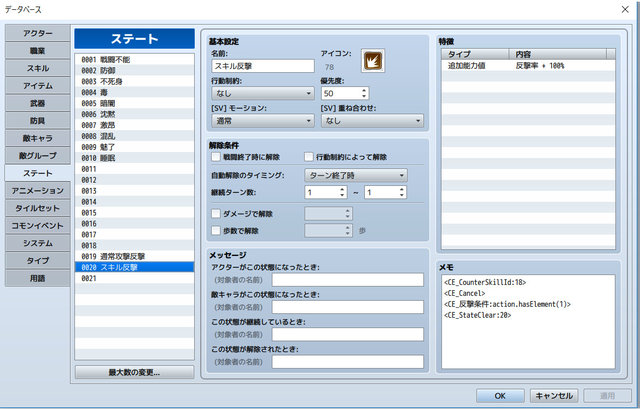Switch to タイルセット tab
This screenshot has height=409, width=640.
pyautogui.click(x=38, y=208)
